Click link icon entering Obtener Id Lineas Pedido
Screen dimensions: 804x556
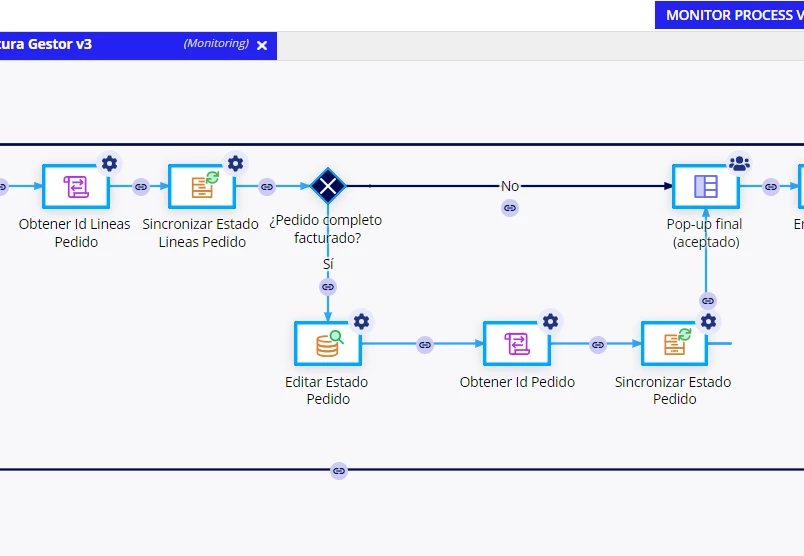click(3, 187)
